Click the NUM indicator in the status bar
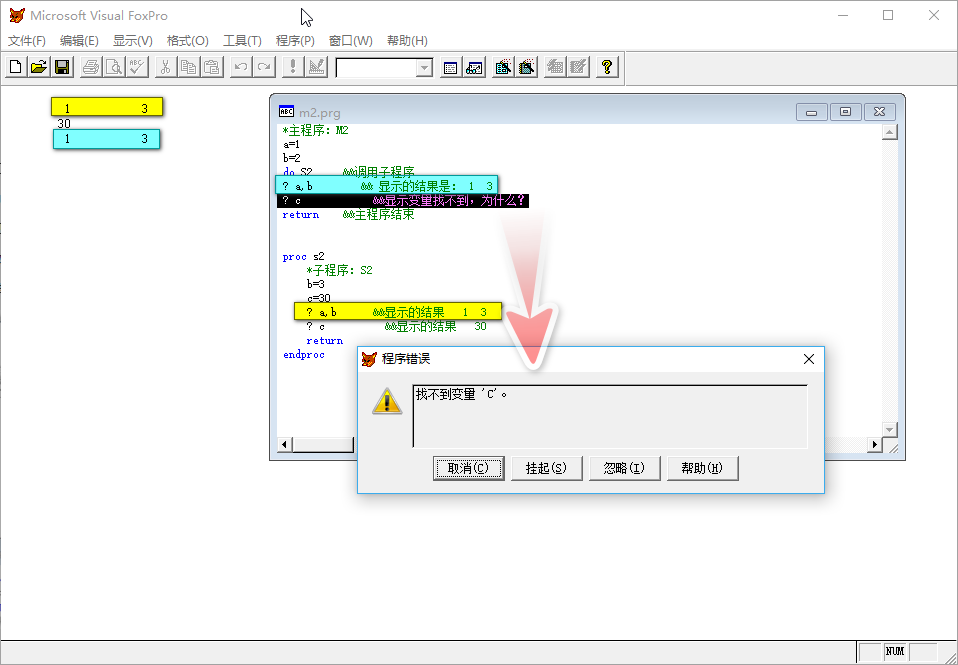This screenshot has width=958, height=665. (895, 652)
